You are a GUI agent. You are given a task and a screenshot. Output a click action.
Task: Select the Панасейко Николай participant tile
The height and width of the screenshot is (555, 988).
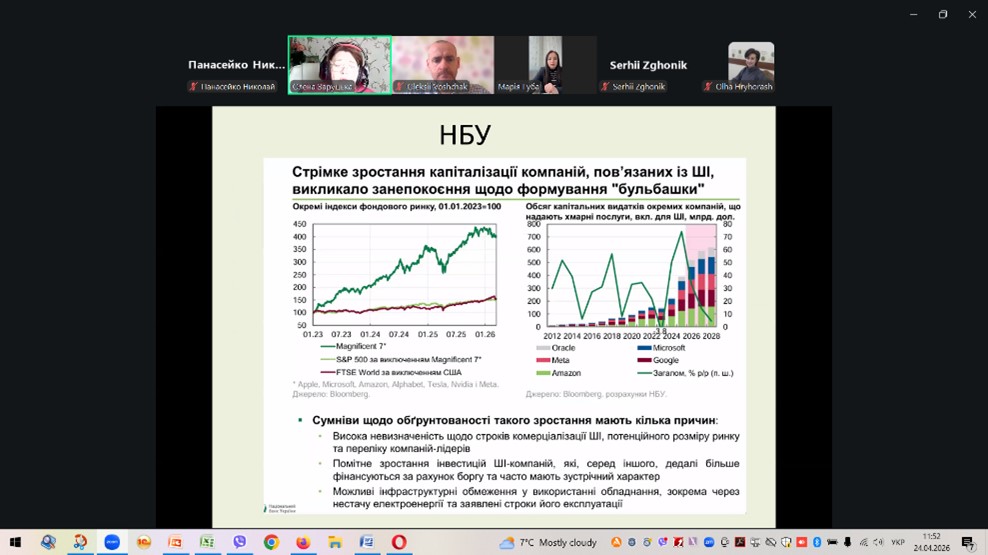pos(237,66)
